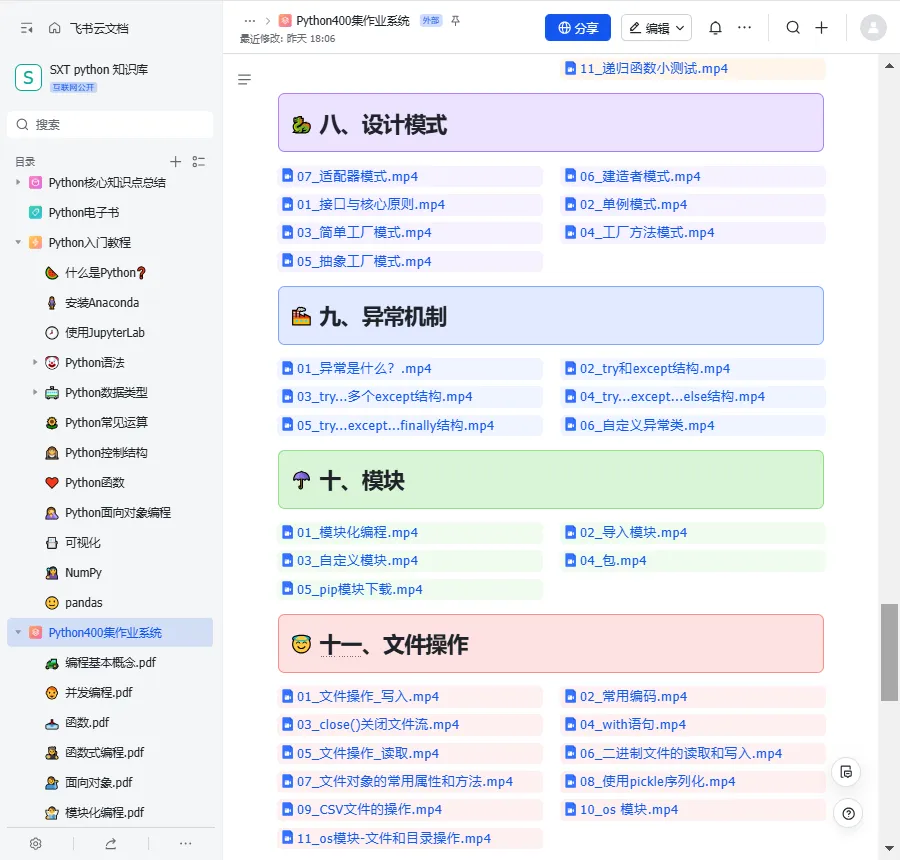The image size is (900, 860).
Task: Click the vertical scrollbar thumb
Action: pyautogui.click(x=889, y=652)
